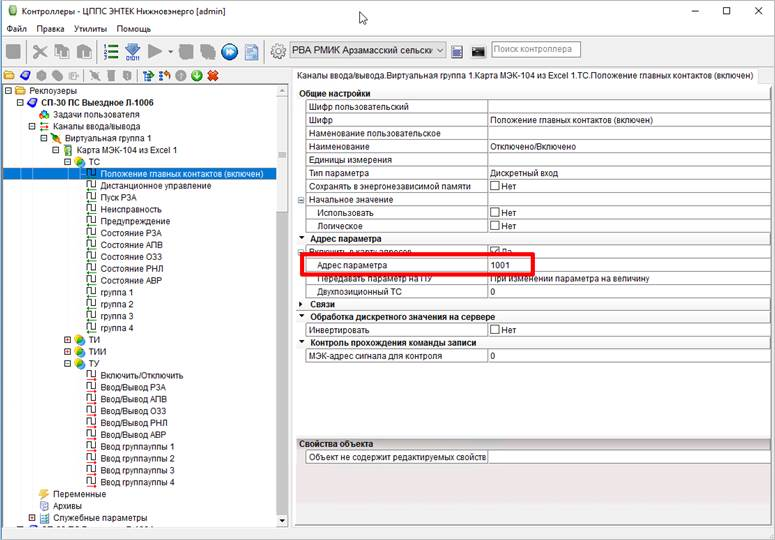The image size is (775, 540).
Task: Click the Поиск контроллера search field
Action: pos(536,49)
